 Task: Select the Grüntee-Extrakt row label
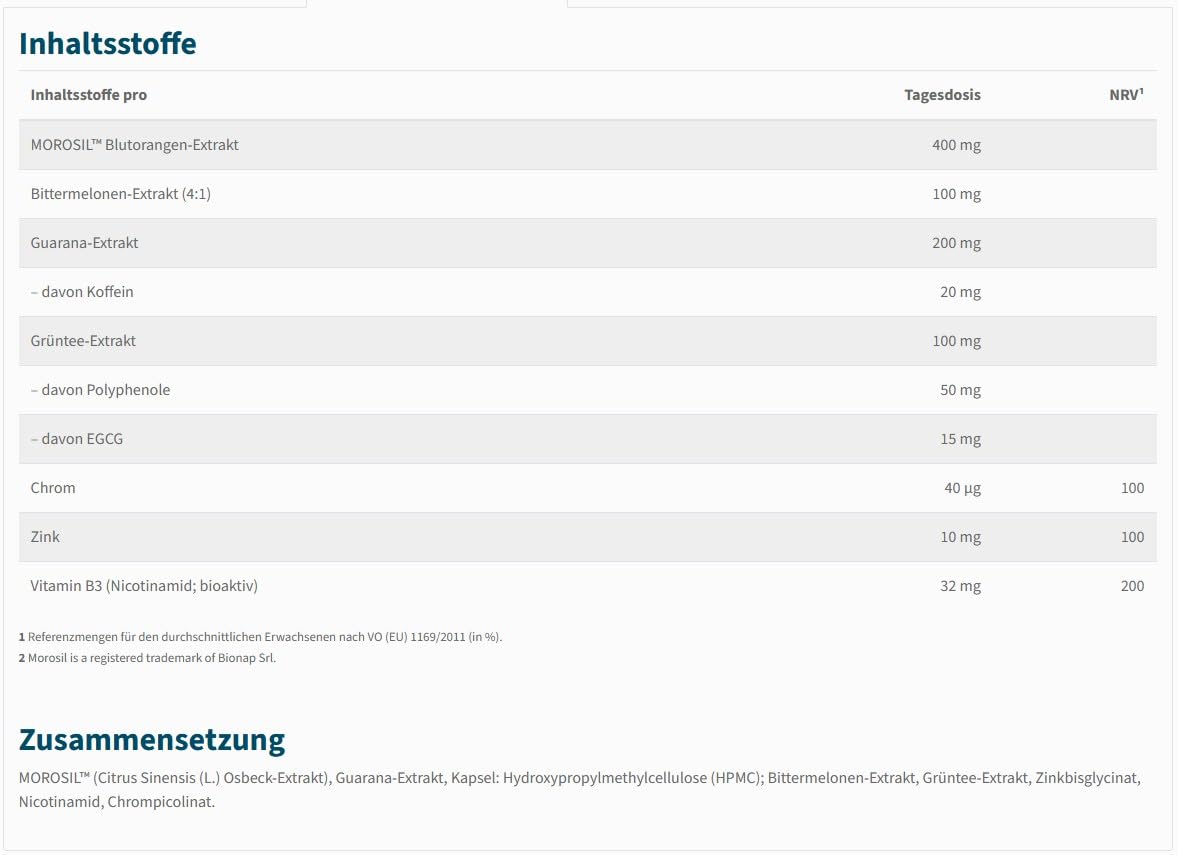pos(83,340)
